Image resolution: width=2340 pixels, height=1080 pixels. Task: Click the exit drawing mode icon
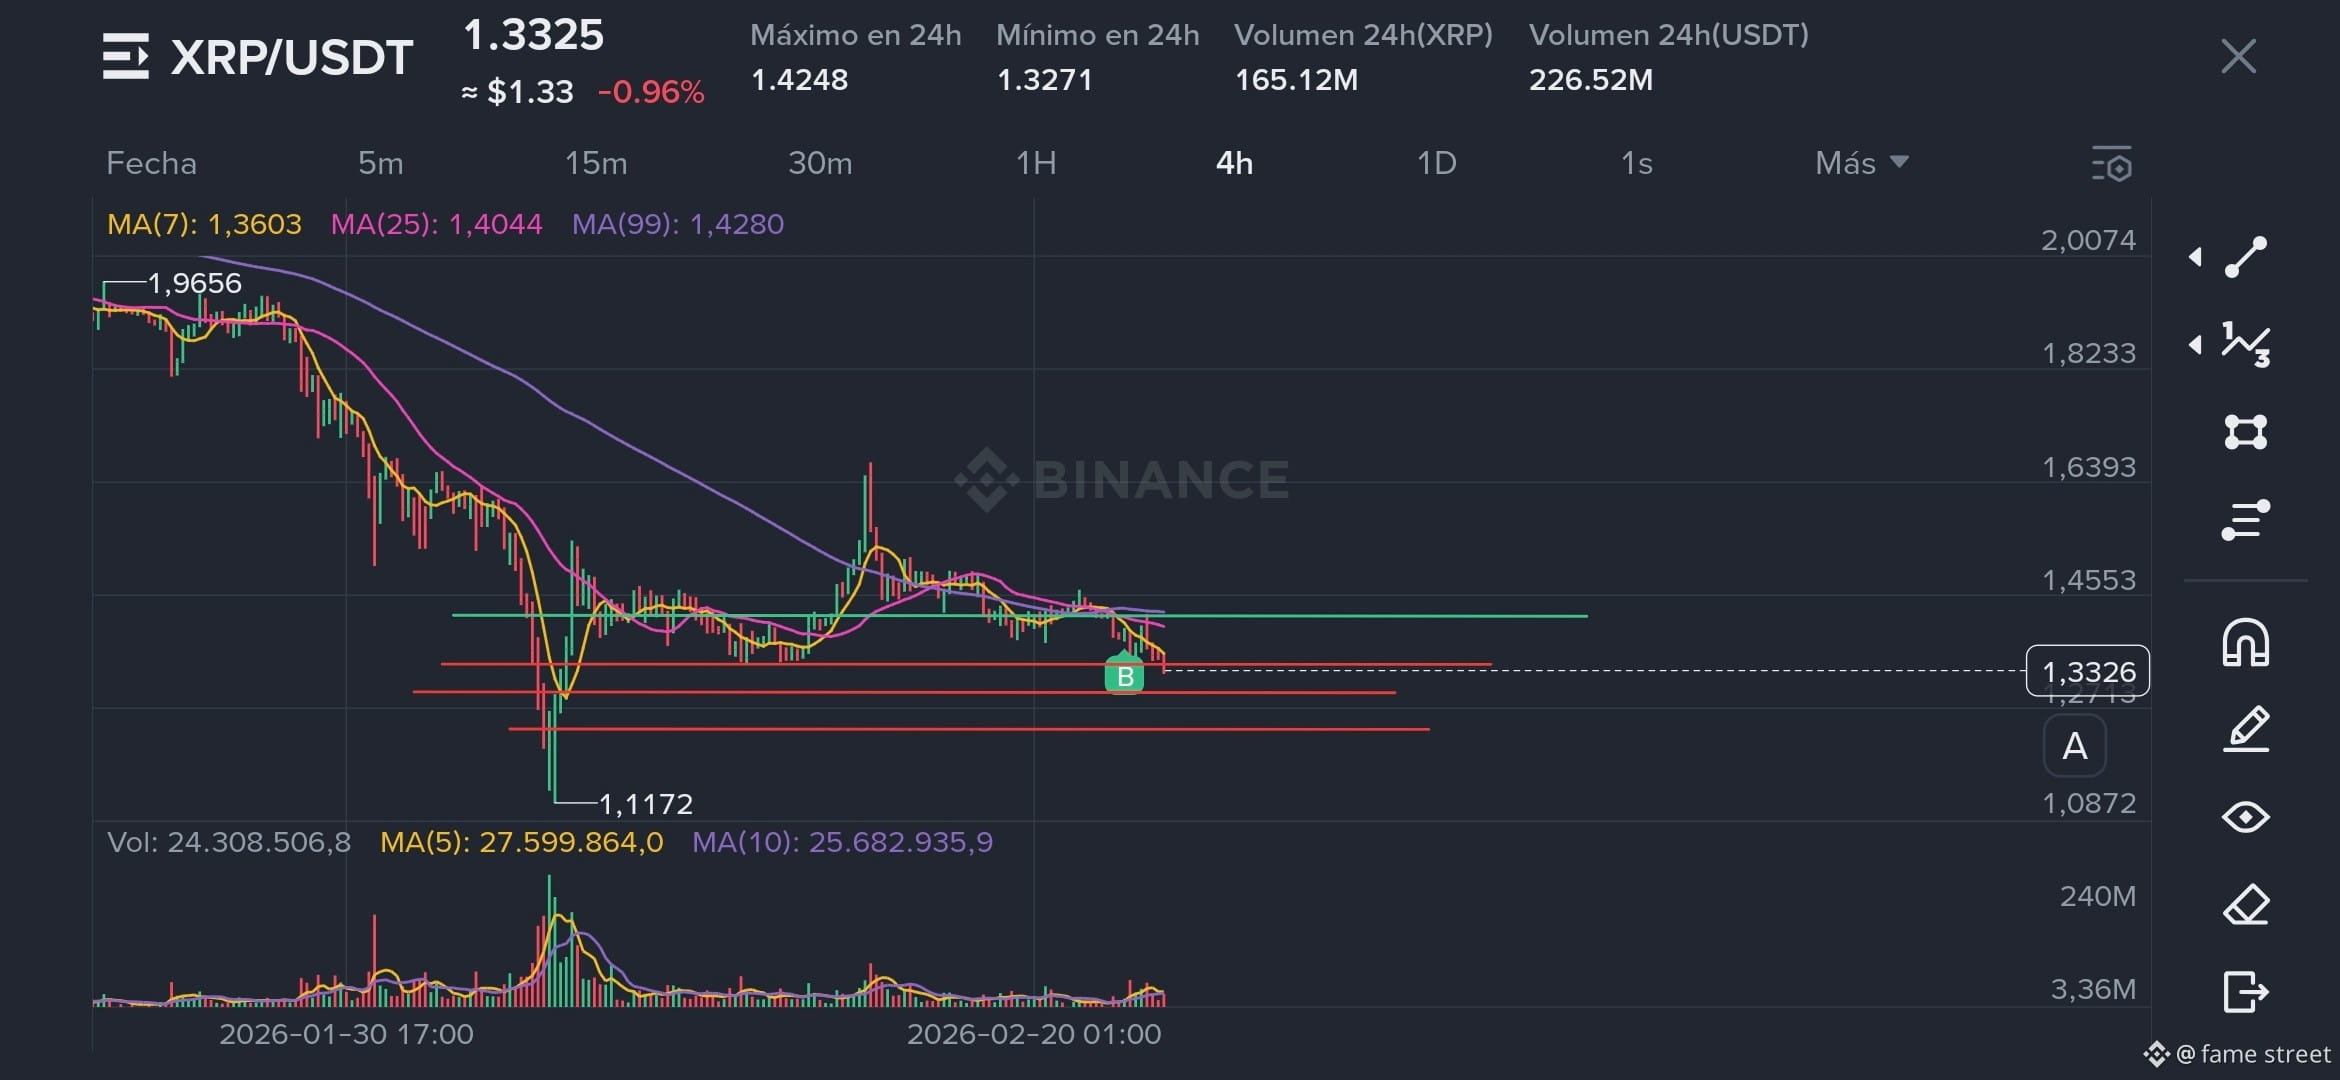tap(2246, 992)
